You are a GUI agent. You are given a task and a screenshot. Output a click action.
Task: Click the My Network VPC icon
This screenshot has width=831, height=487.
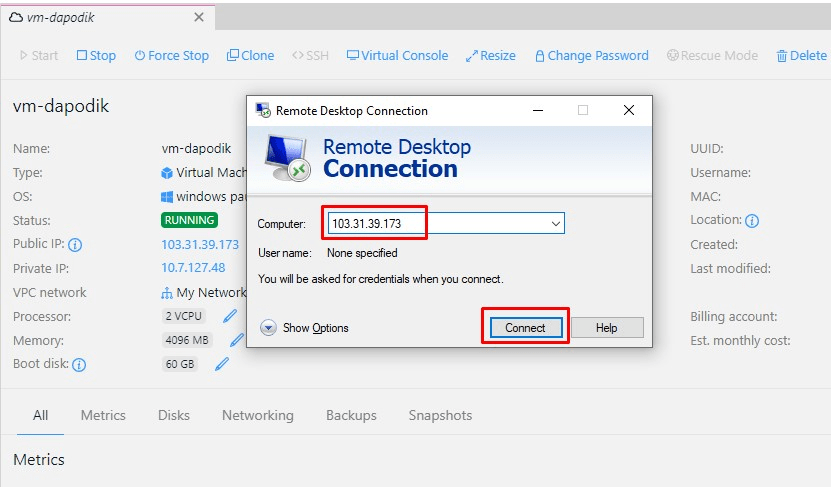coord(167,293)
